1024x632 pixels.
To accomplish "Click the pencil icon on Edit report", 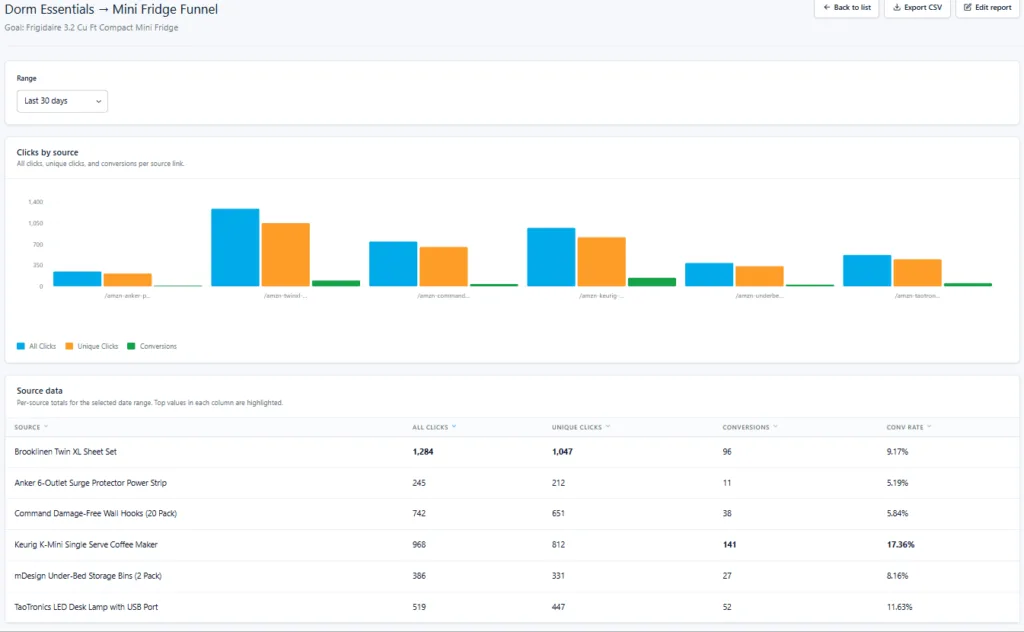I will click(x=967, y=8).
